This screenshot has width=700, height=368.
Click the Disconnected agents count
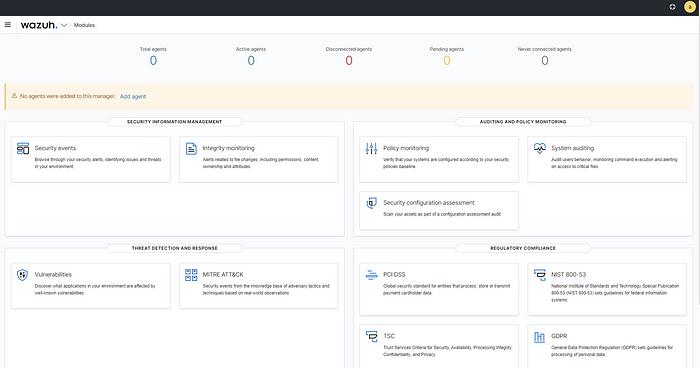click(x=349, y=61)
